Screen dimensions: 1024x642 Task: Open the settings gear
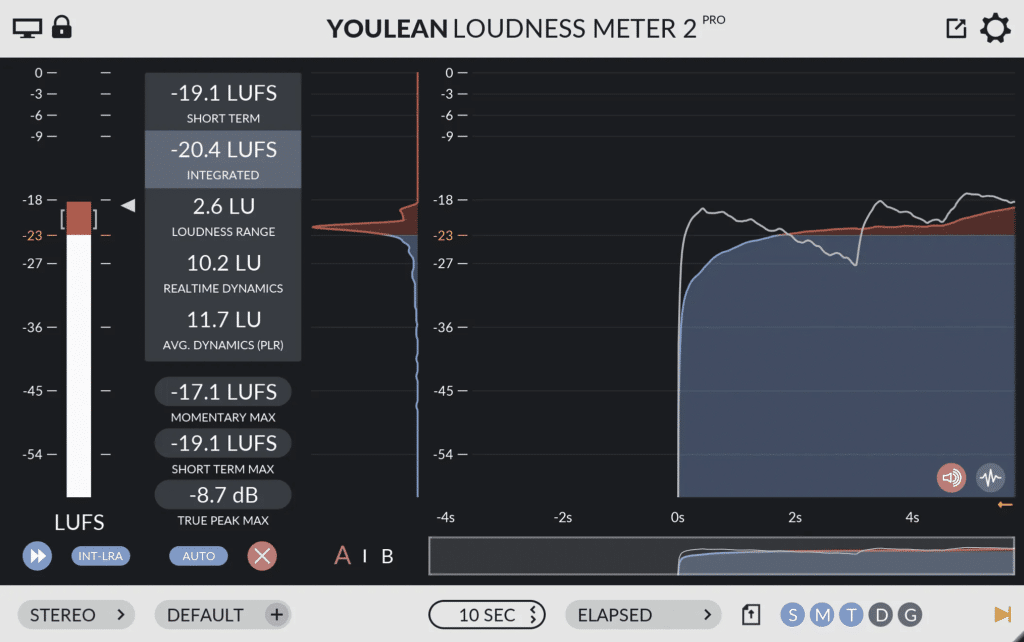coord(995,28)
